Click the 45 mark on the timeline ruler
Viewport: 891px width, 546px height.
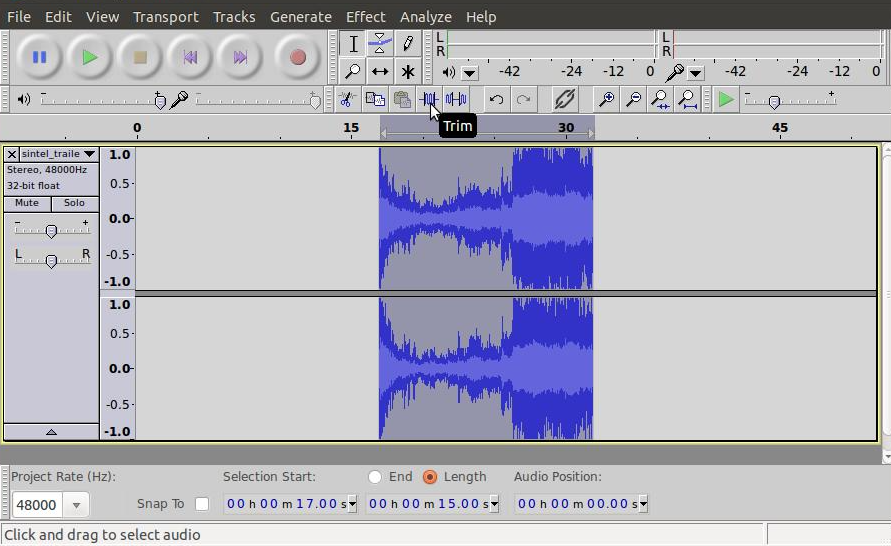point(780,127)
